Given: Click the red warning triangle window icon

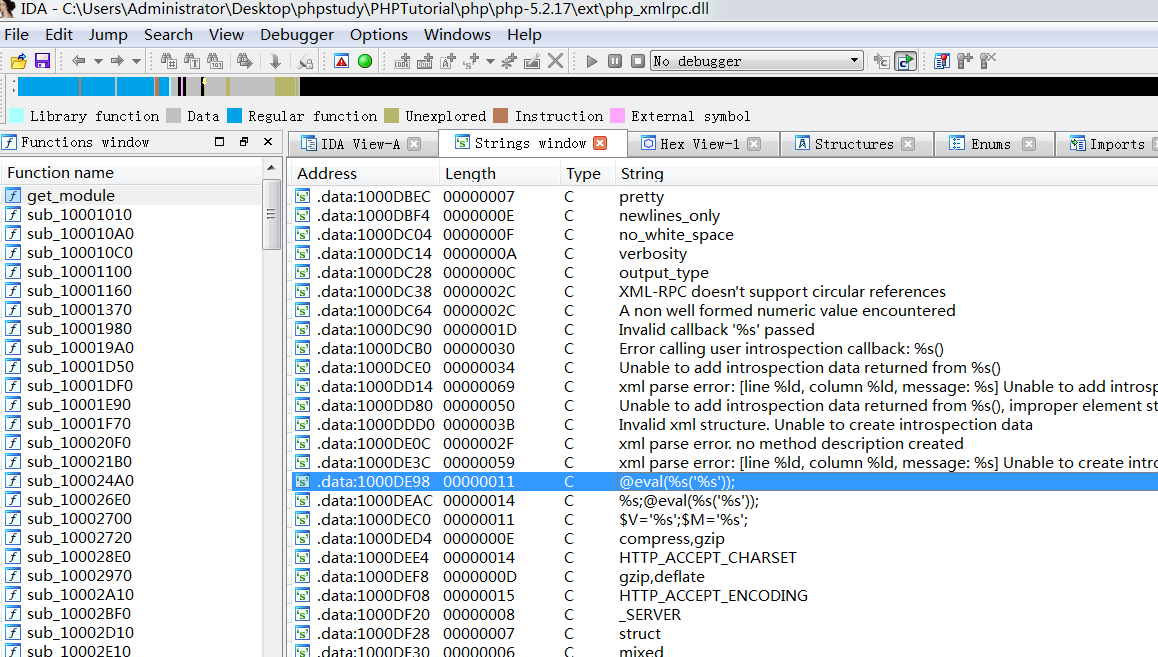Looking at the screenshot, I should (x=341, y=61).
